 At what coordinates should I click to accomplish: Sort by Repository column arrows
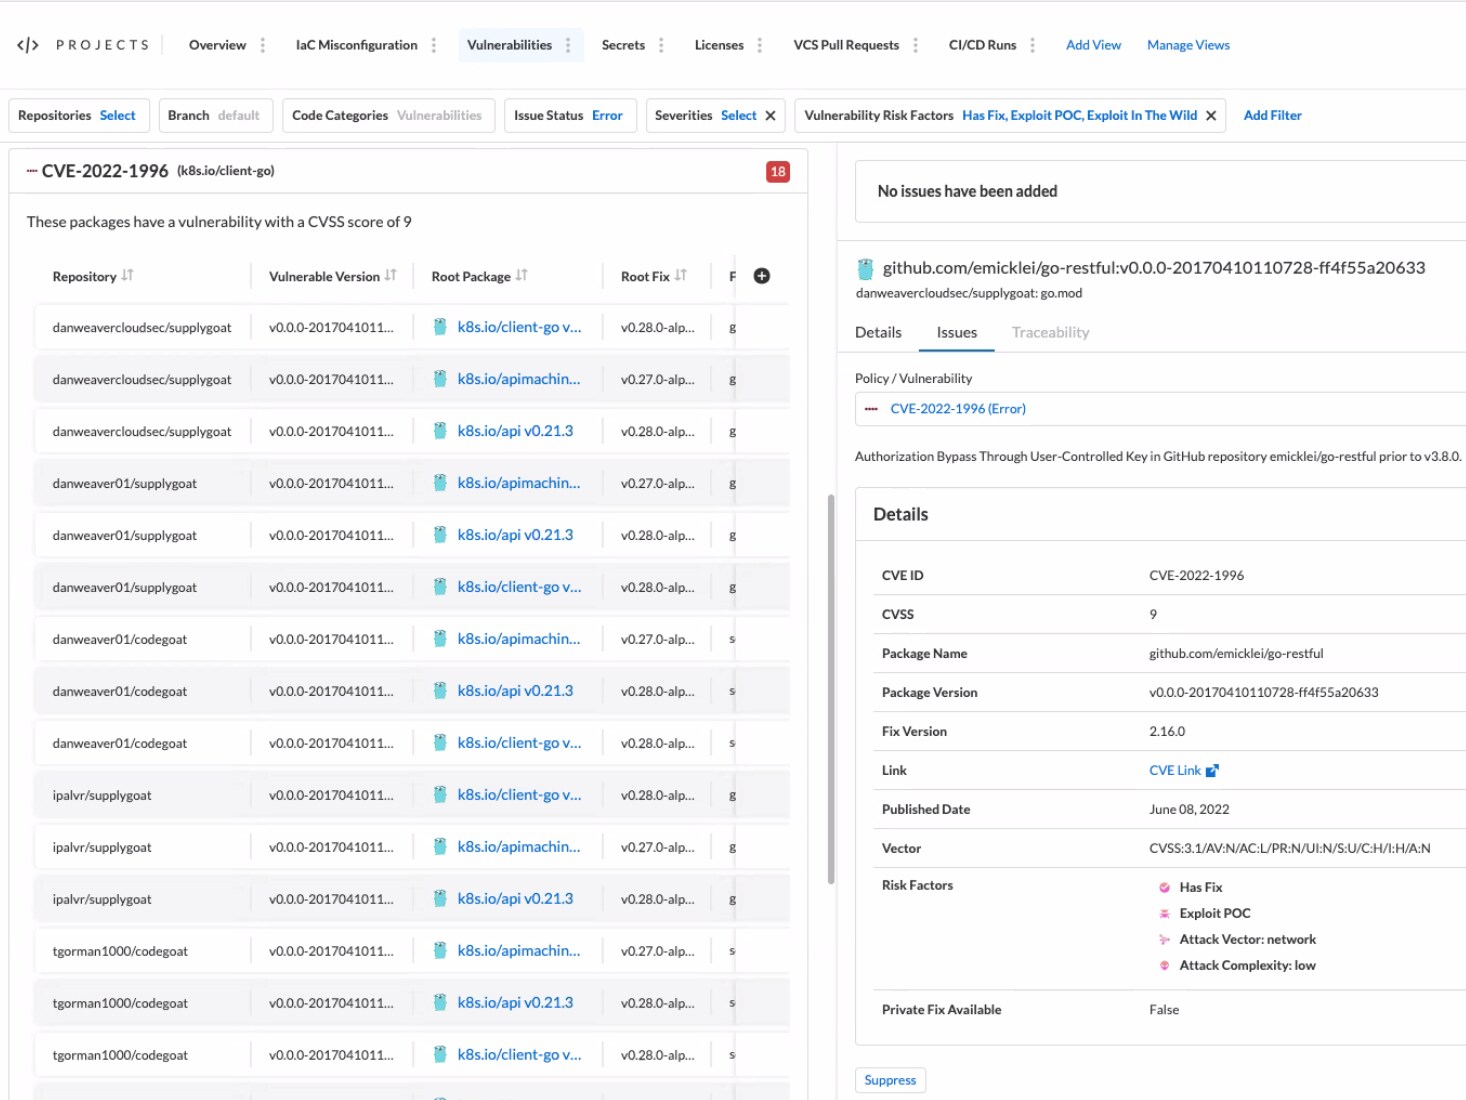pyautogui.click(x=127, y=276)
